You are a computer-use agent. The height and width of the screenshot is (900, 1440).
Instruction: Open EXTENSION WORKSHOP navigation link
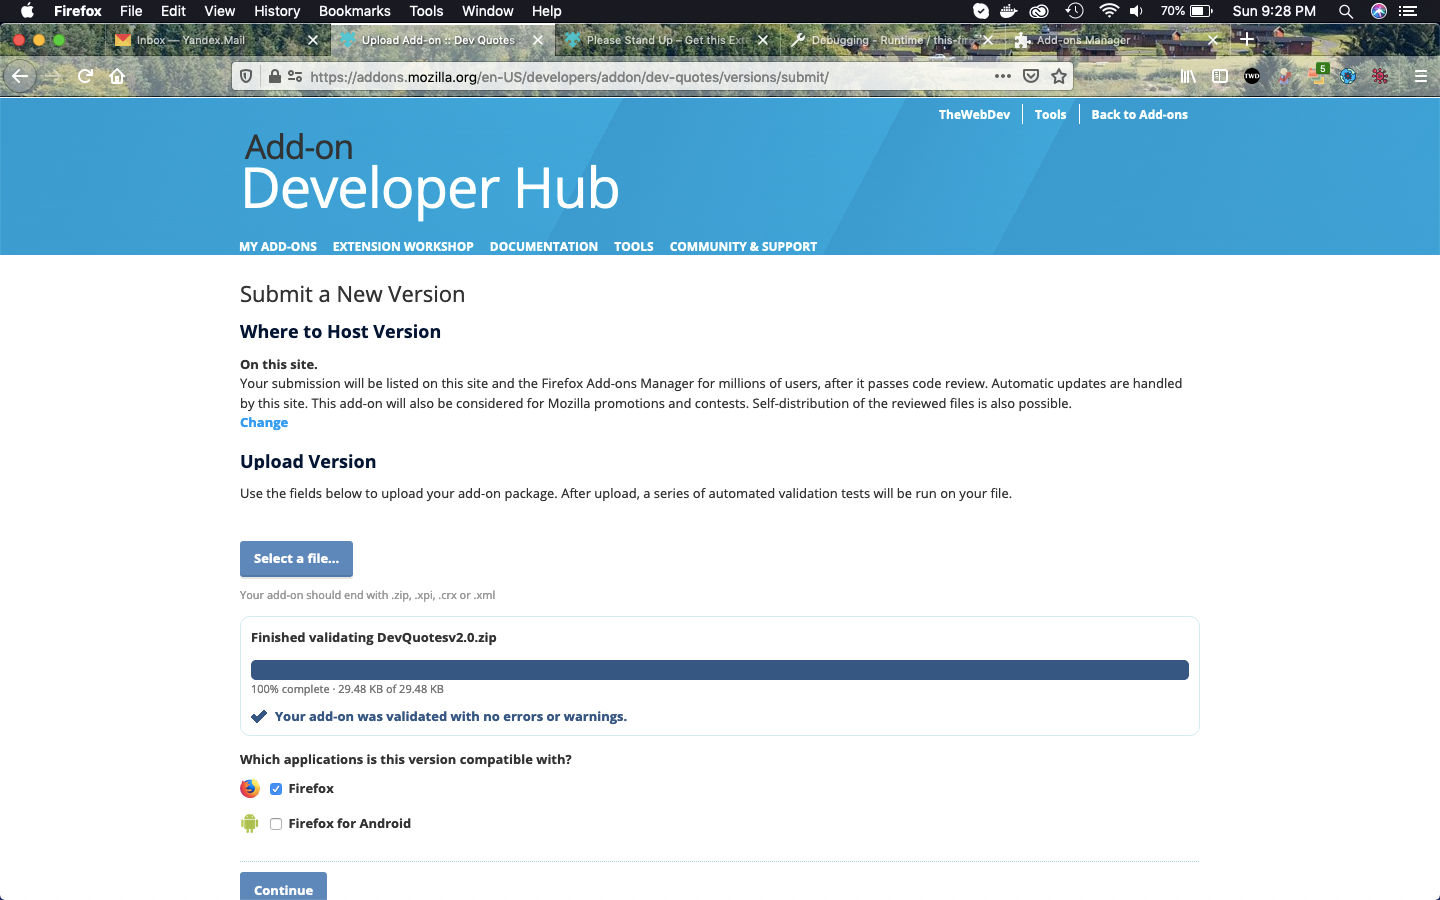tap(403, 246)
